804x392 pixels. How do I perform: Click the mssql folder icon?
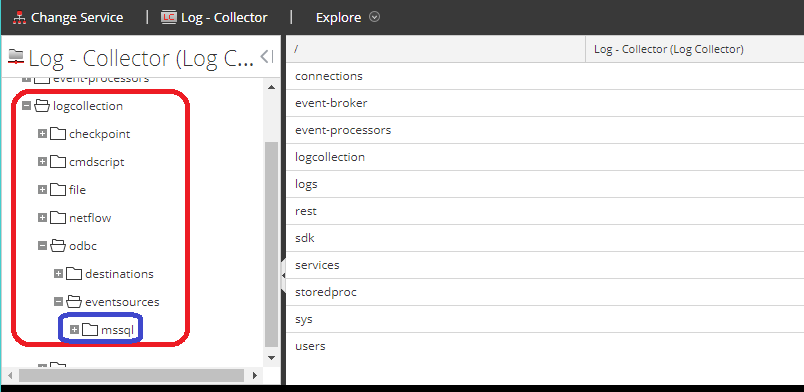click(90, 330)
